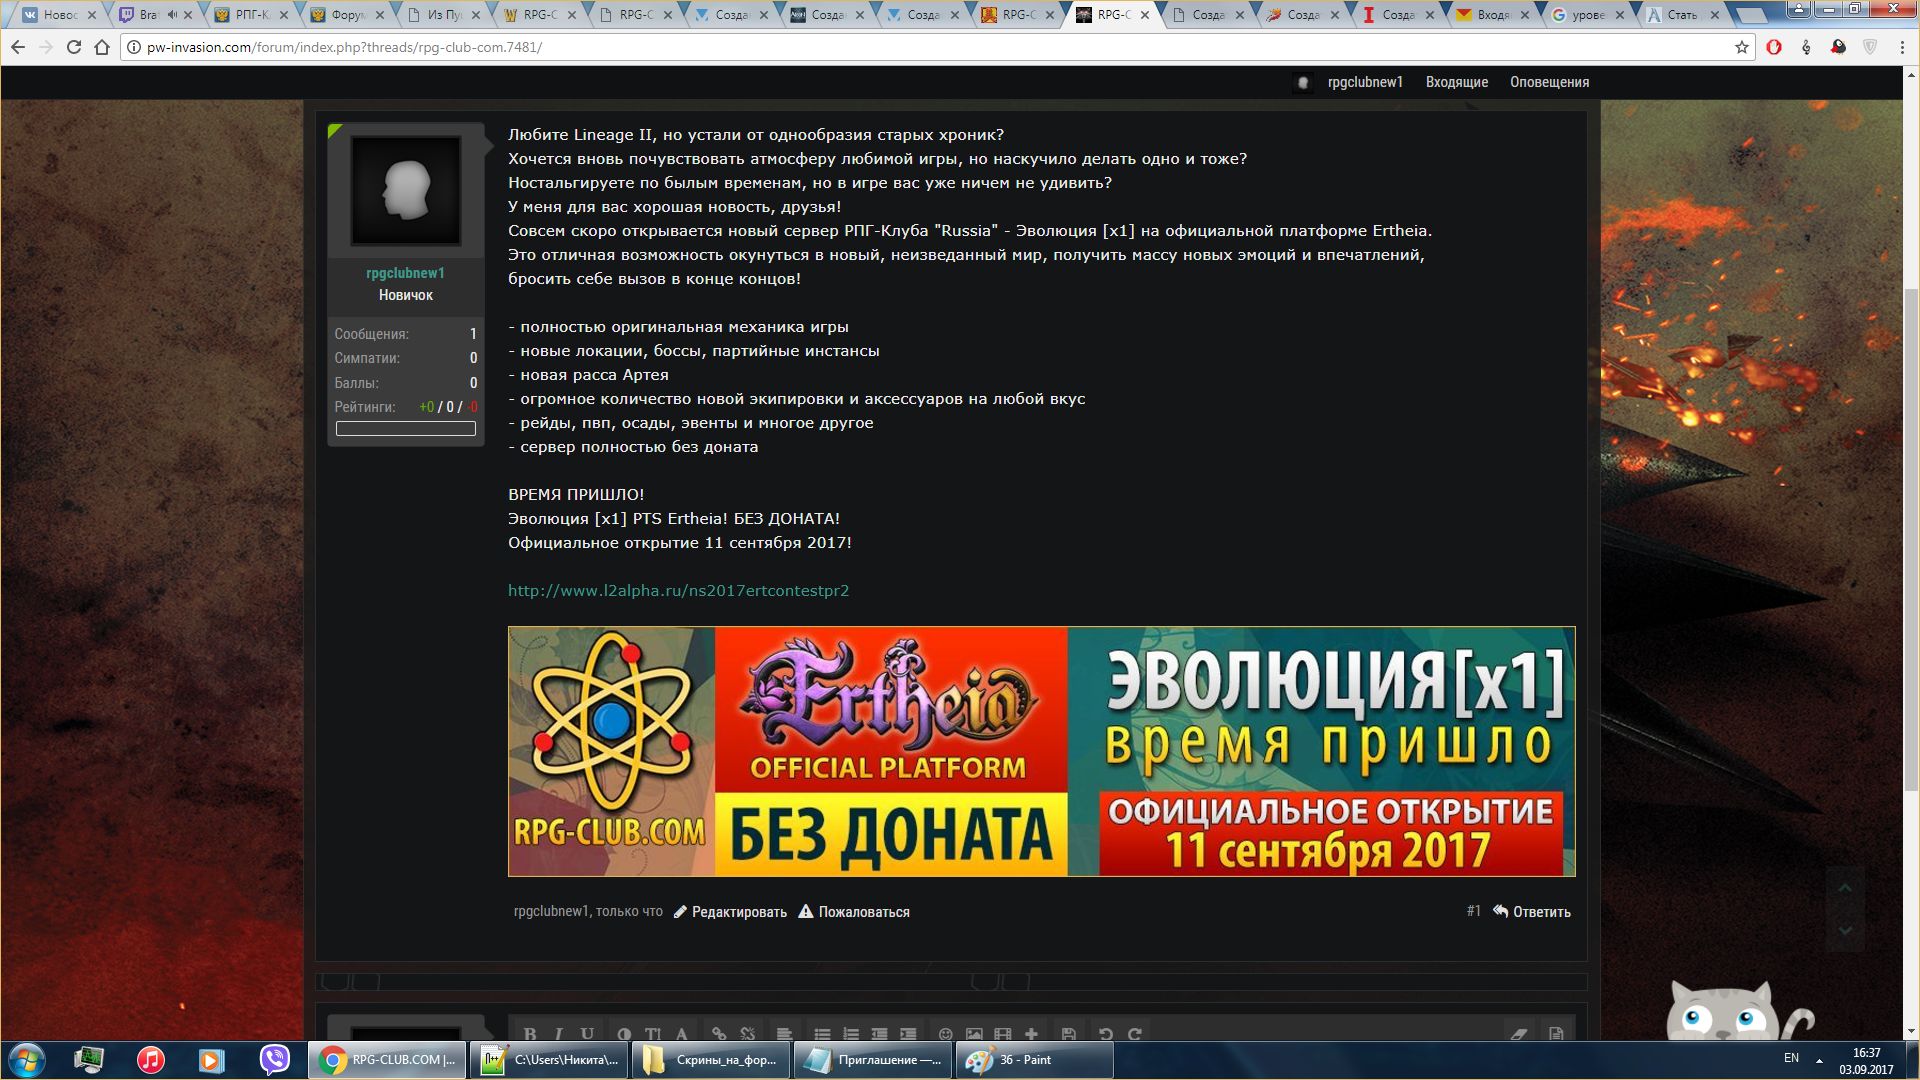
Task: Open the Windows Start menu
Action: pos(27,1059)
